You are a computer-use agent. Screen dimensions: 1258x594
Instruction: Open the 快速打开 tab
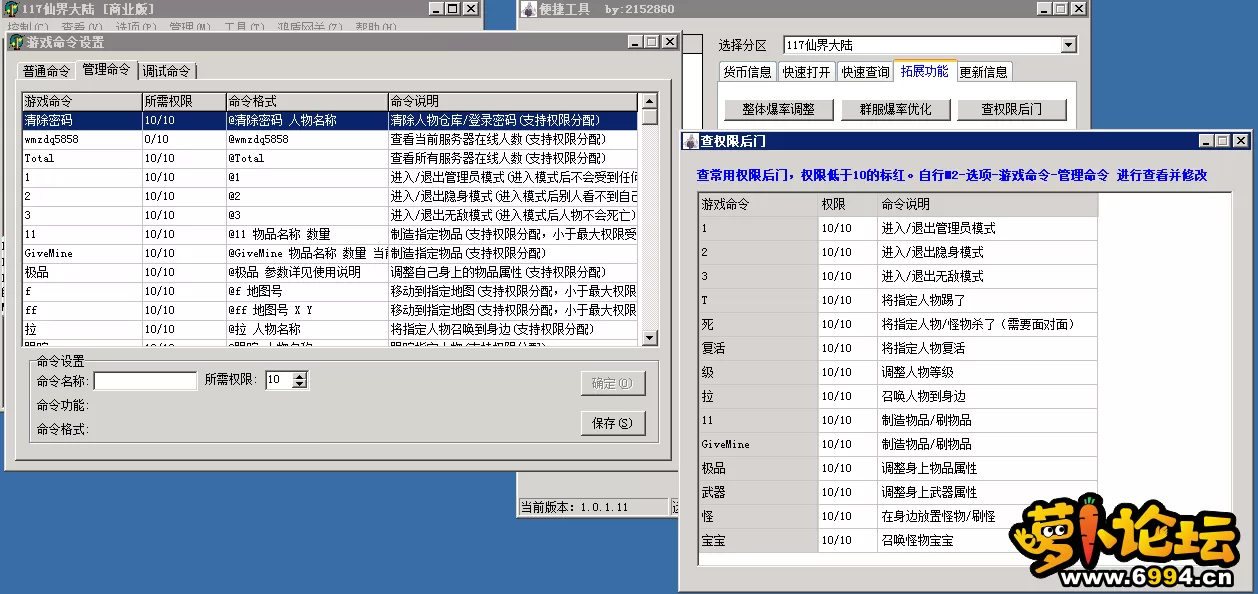tap(806, 72)
